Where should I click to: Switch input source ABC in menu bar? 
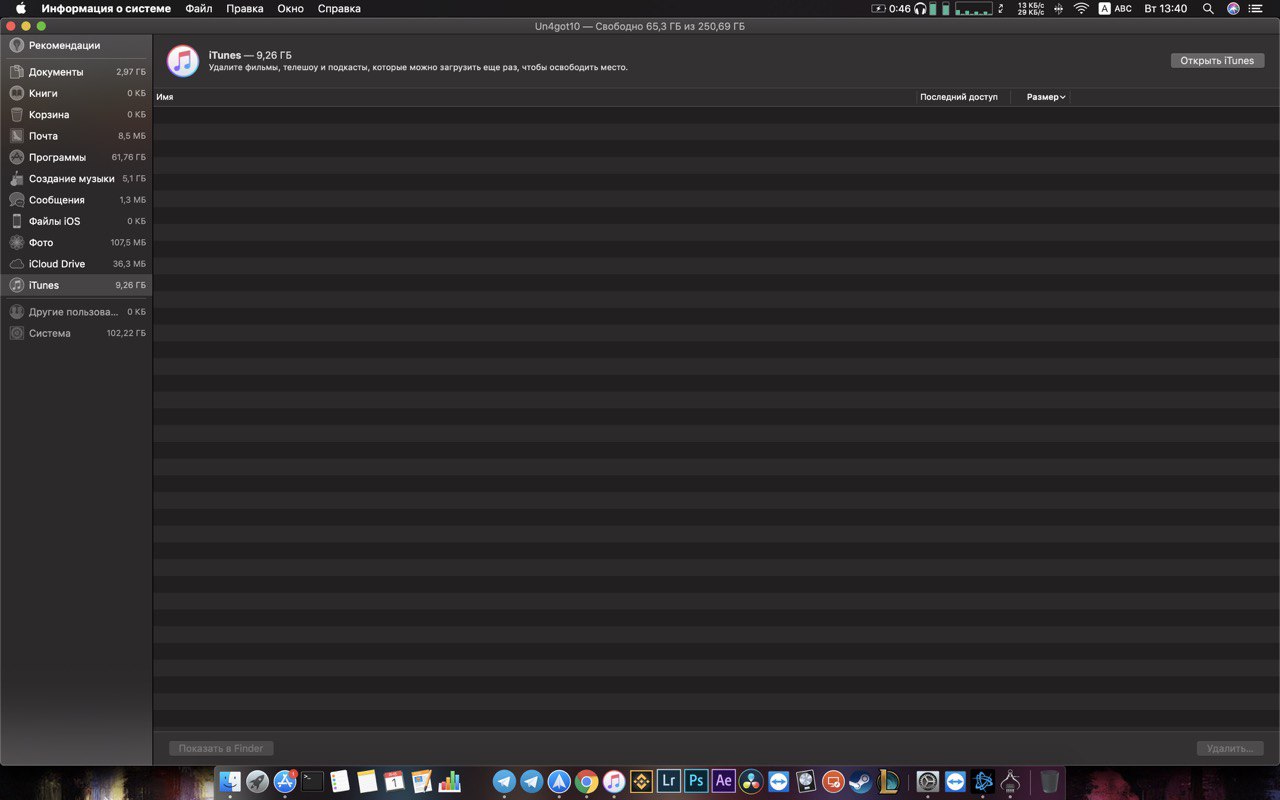click(x=1115, y=8)
